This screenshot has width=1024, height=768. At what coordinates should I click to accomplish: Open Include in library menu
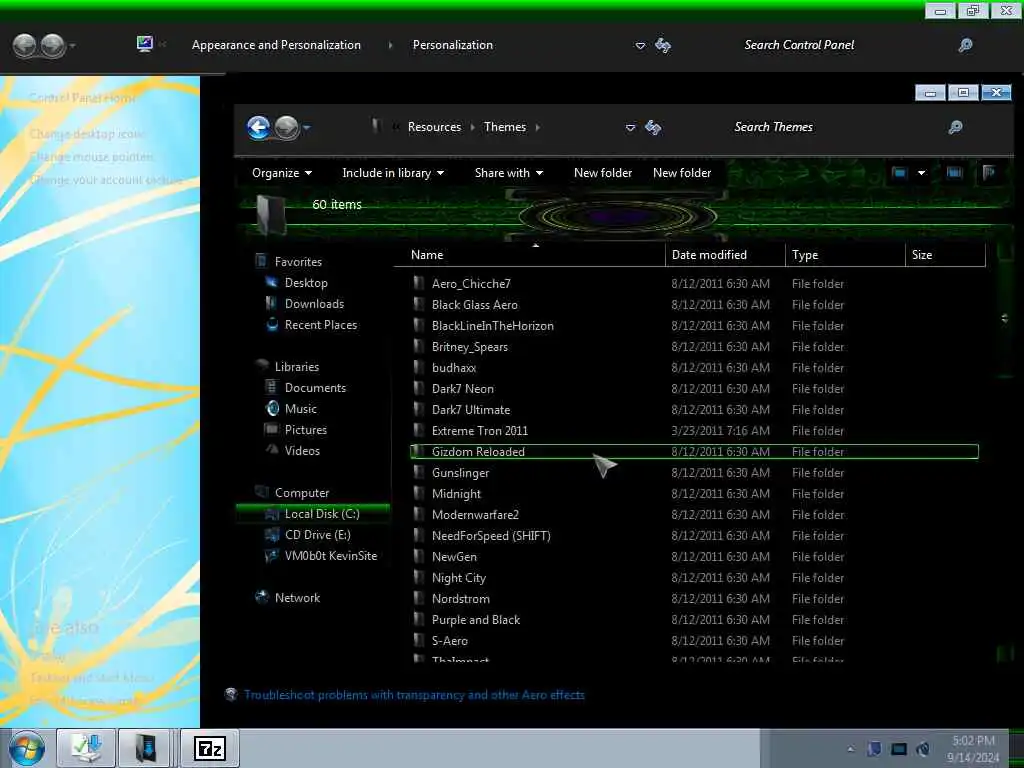(x=393, y=173)
